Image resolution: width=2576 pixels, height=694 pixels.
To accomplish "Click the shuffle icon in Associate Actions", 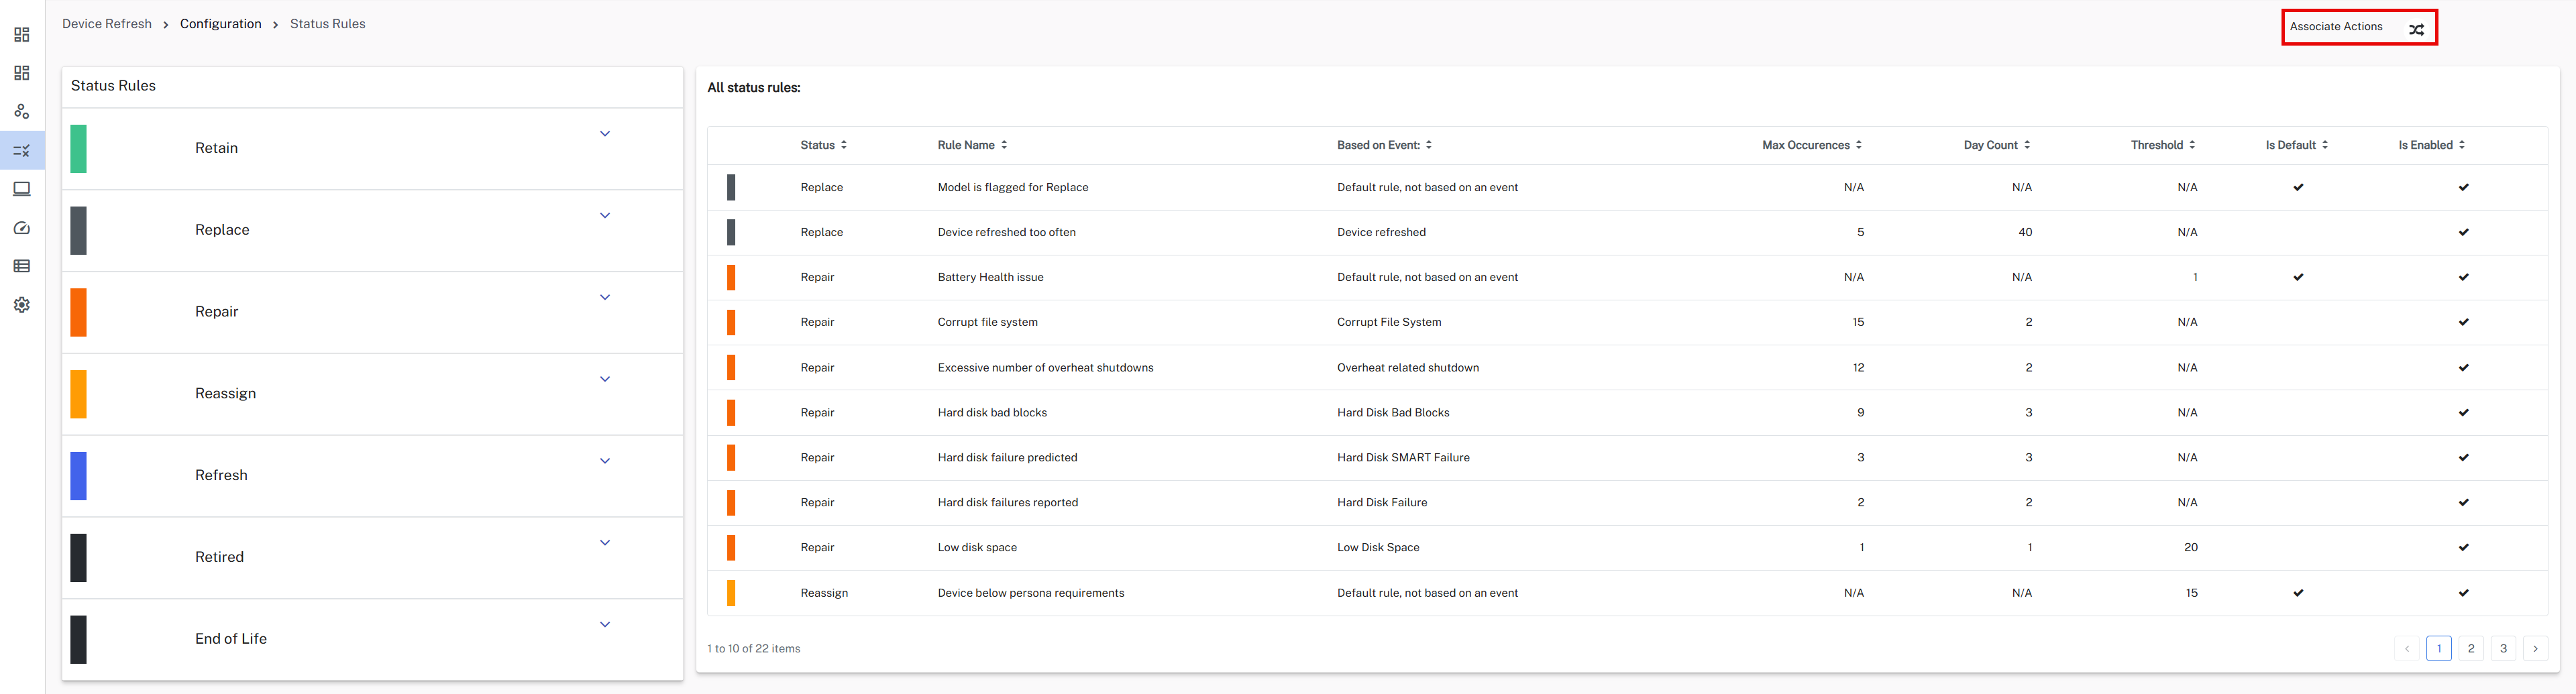I will (2416, 29).
